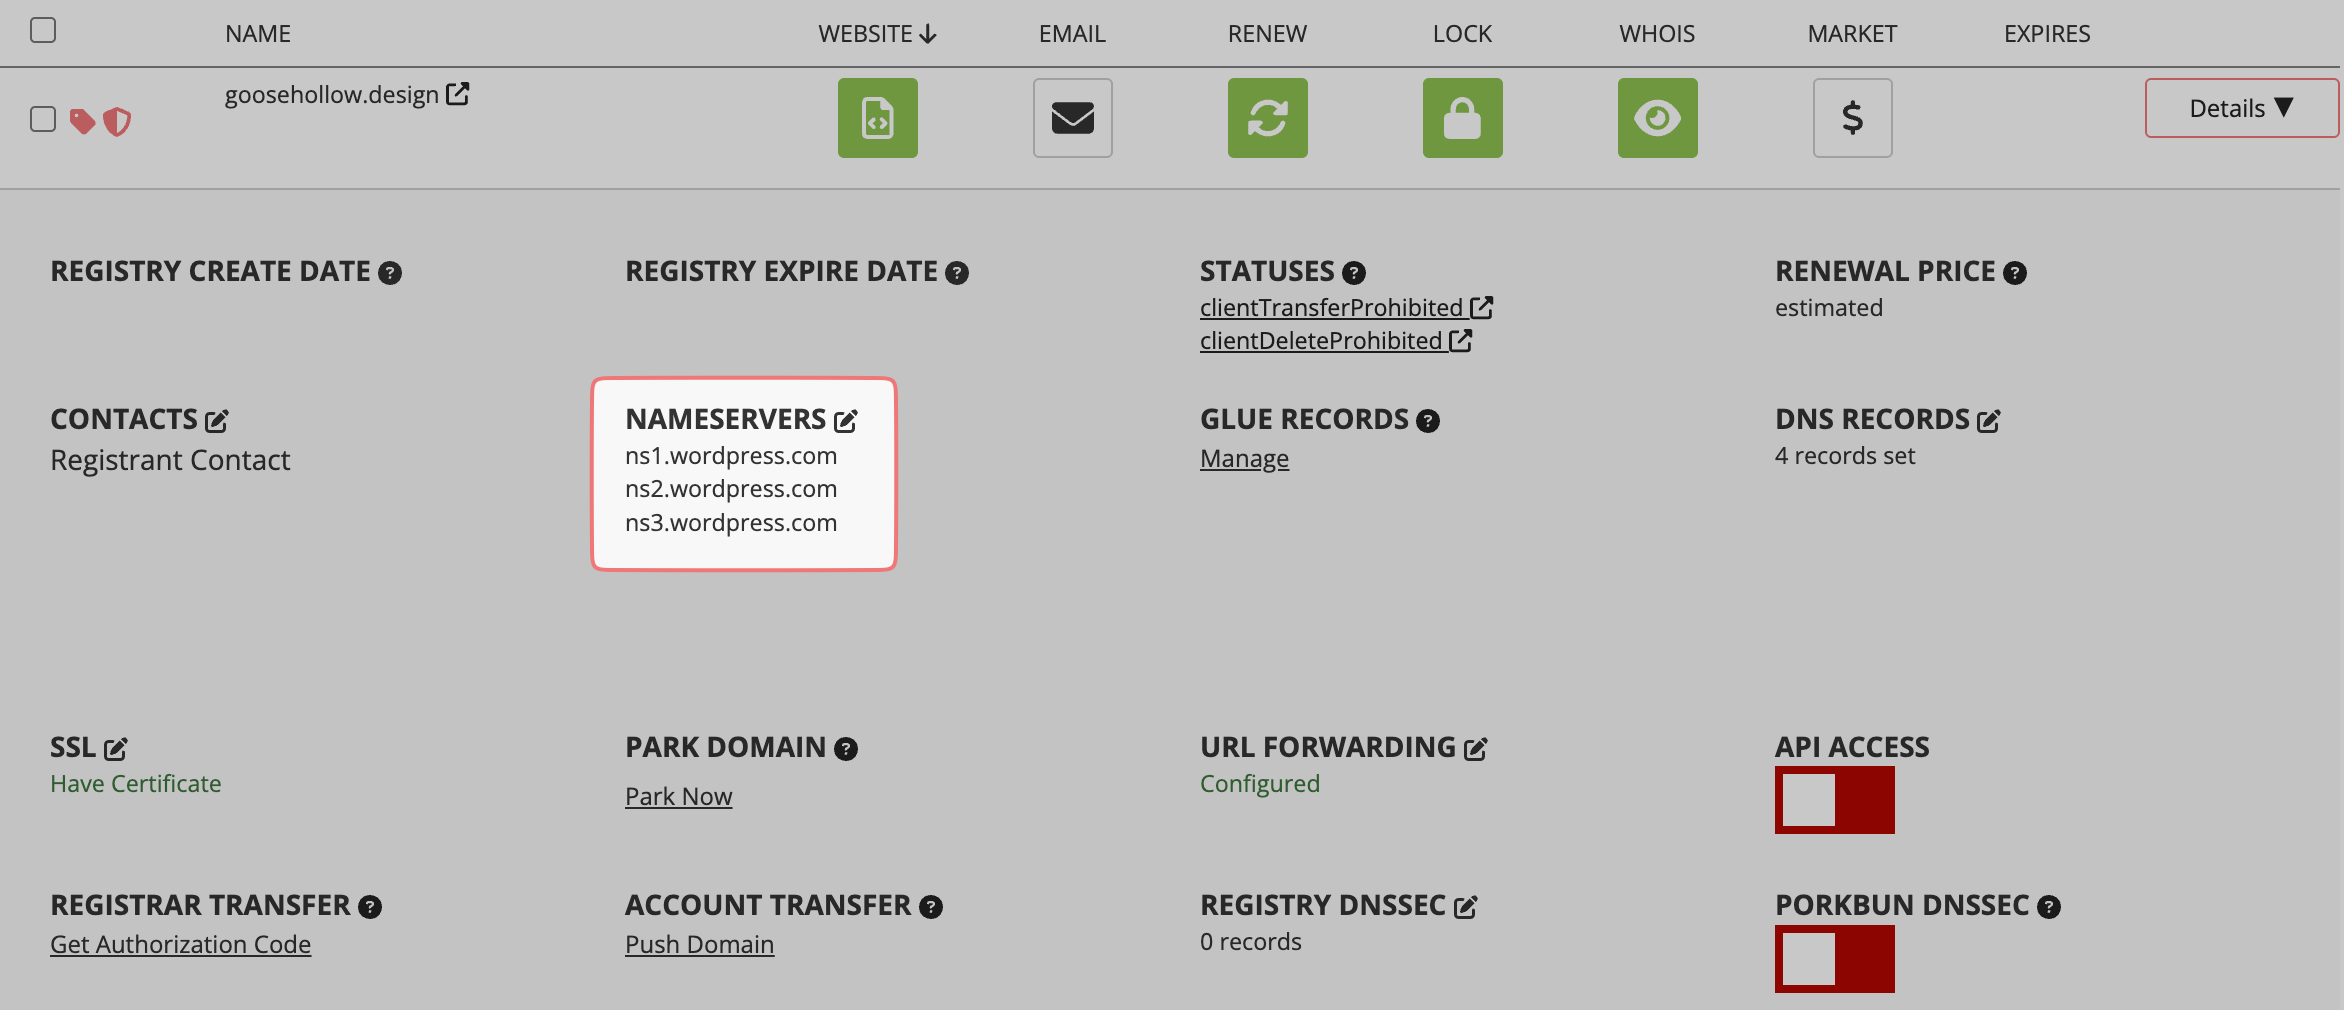Open external icon for clientDeleteProhibited
This screenshot has width=2344, height=1010.
1461,340
